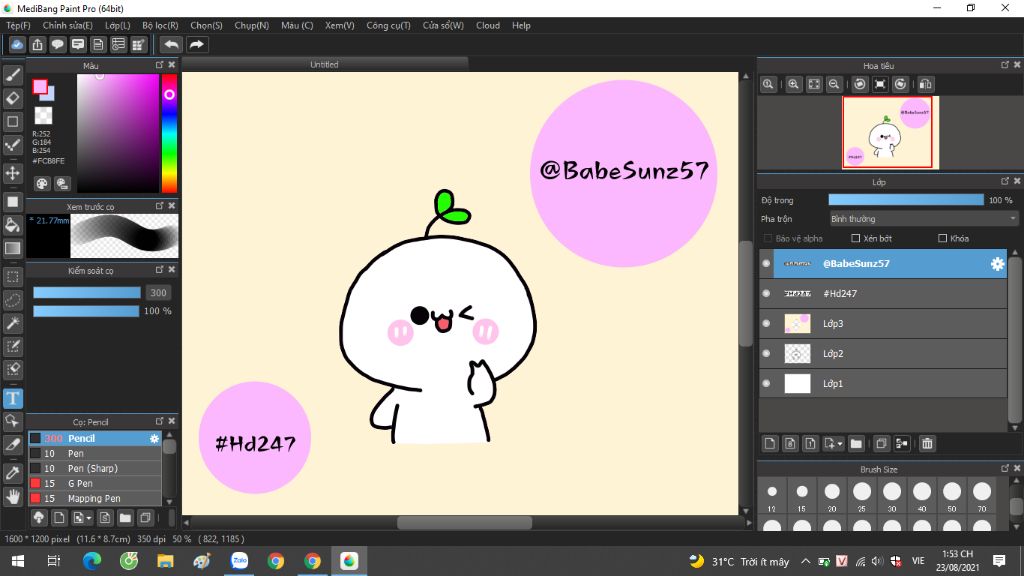Show hidden system tray icons
The width and height of the screenshot is (1024, 576).
coord(805,561)
